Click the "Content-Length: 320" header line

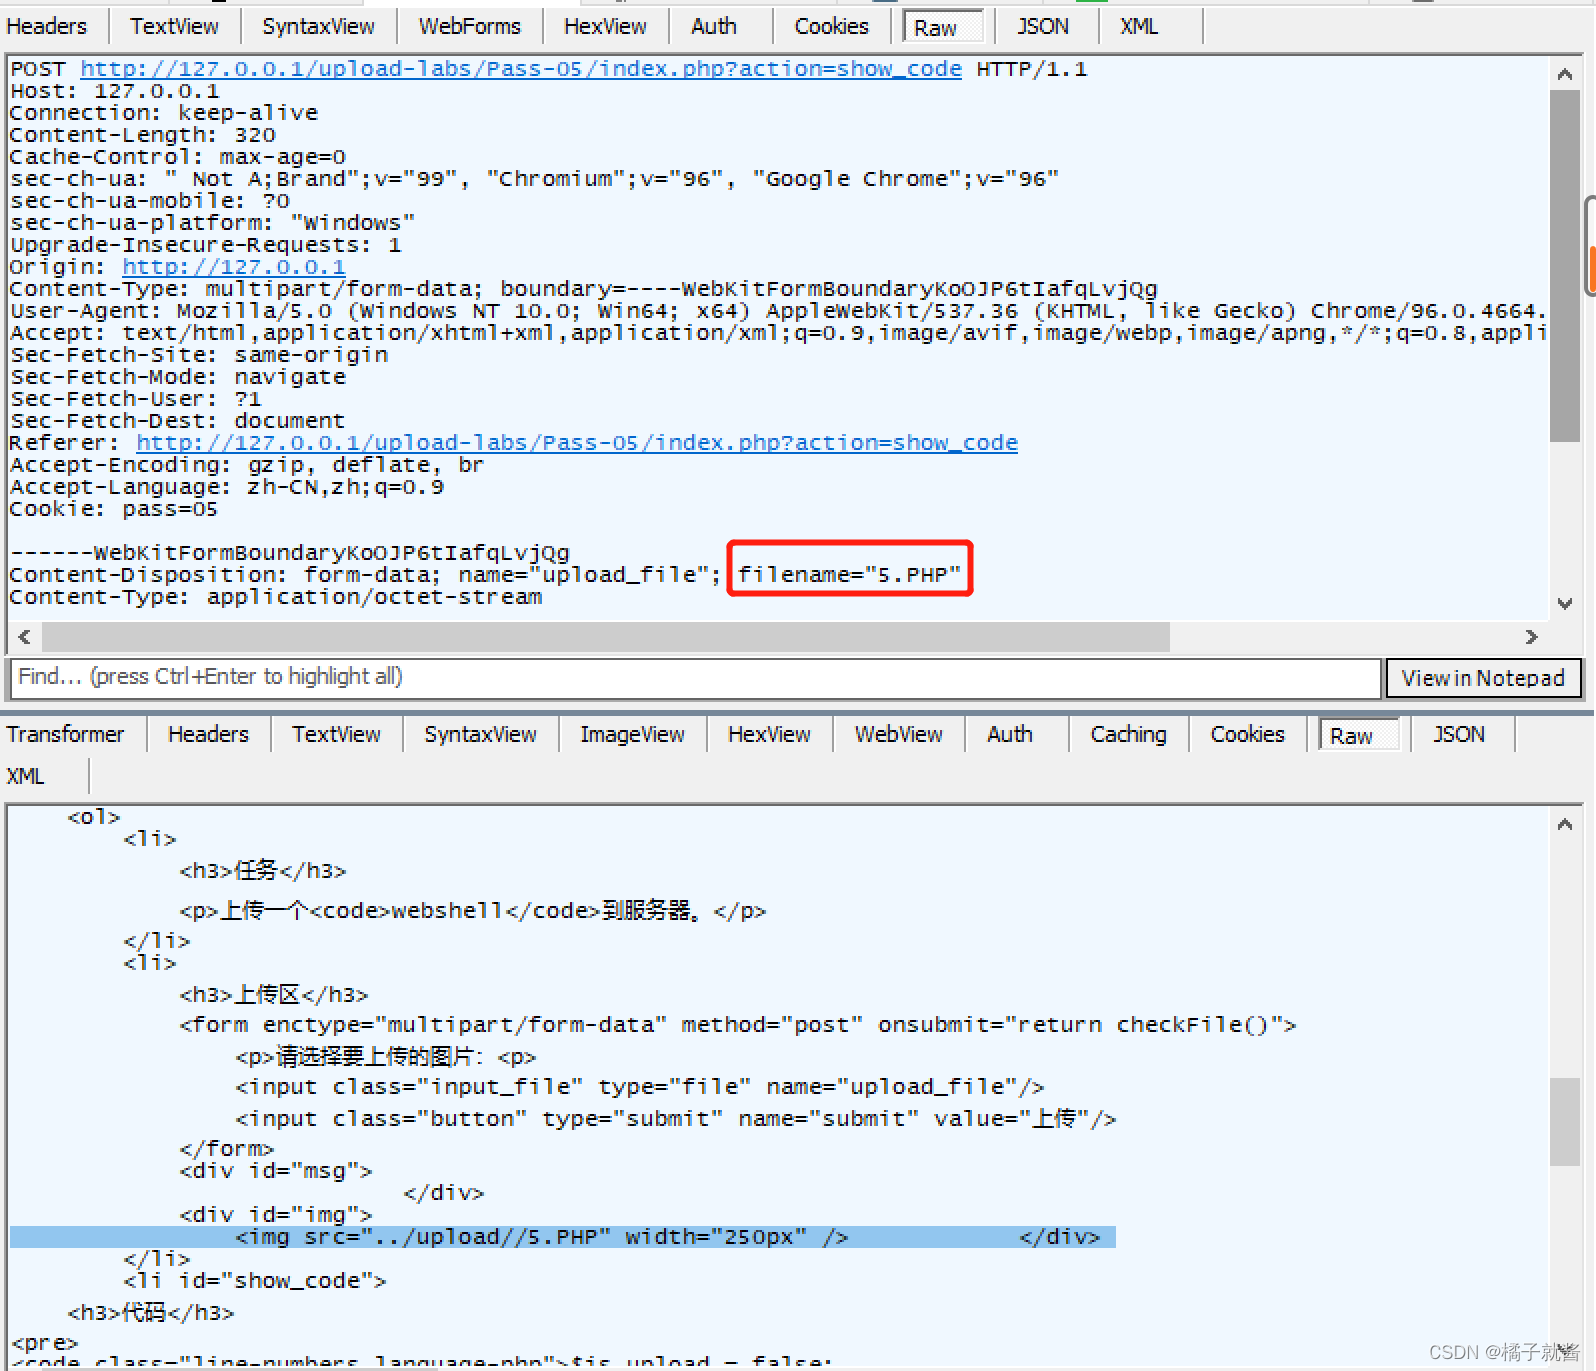click(142, 135)
